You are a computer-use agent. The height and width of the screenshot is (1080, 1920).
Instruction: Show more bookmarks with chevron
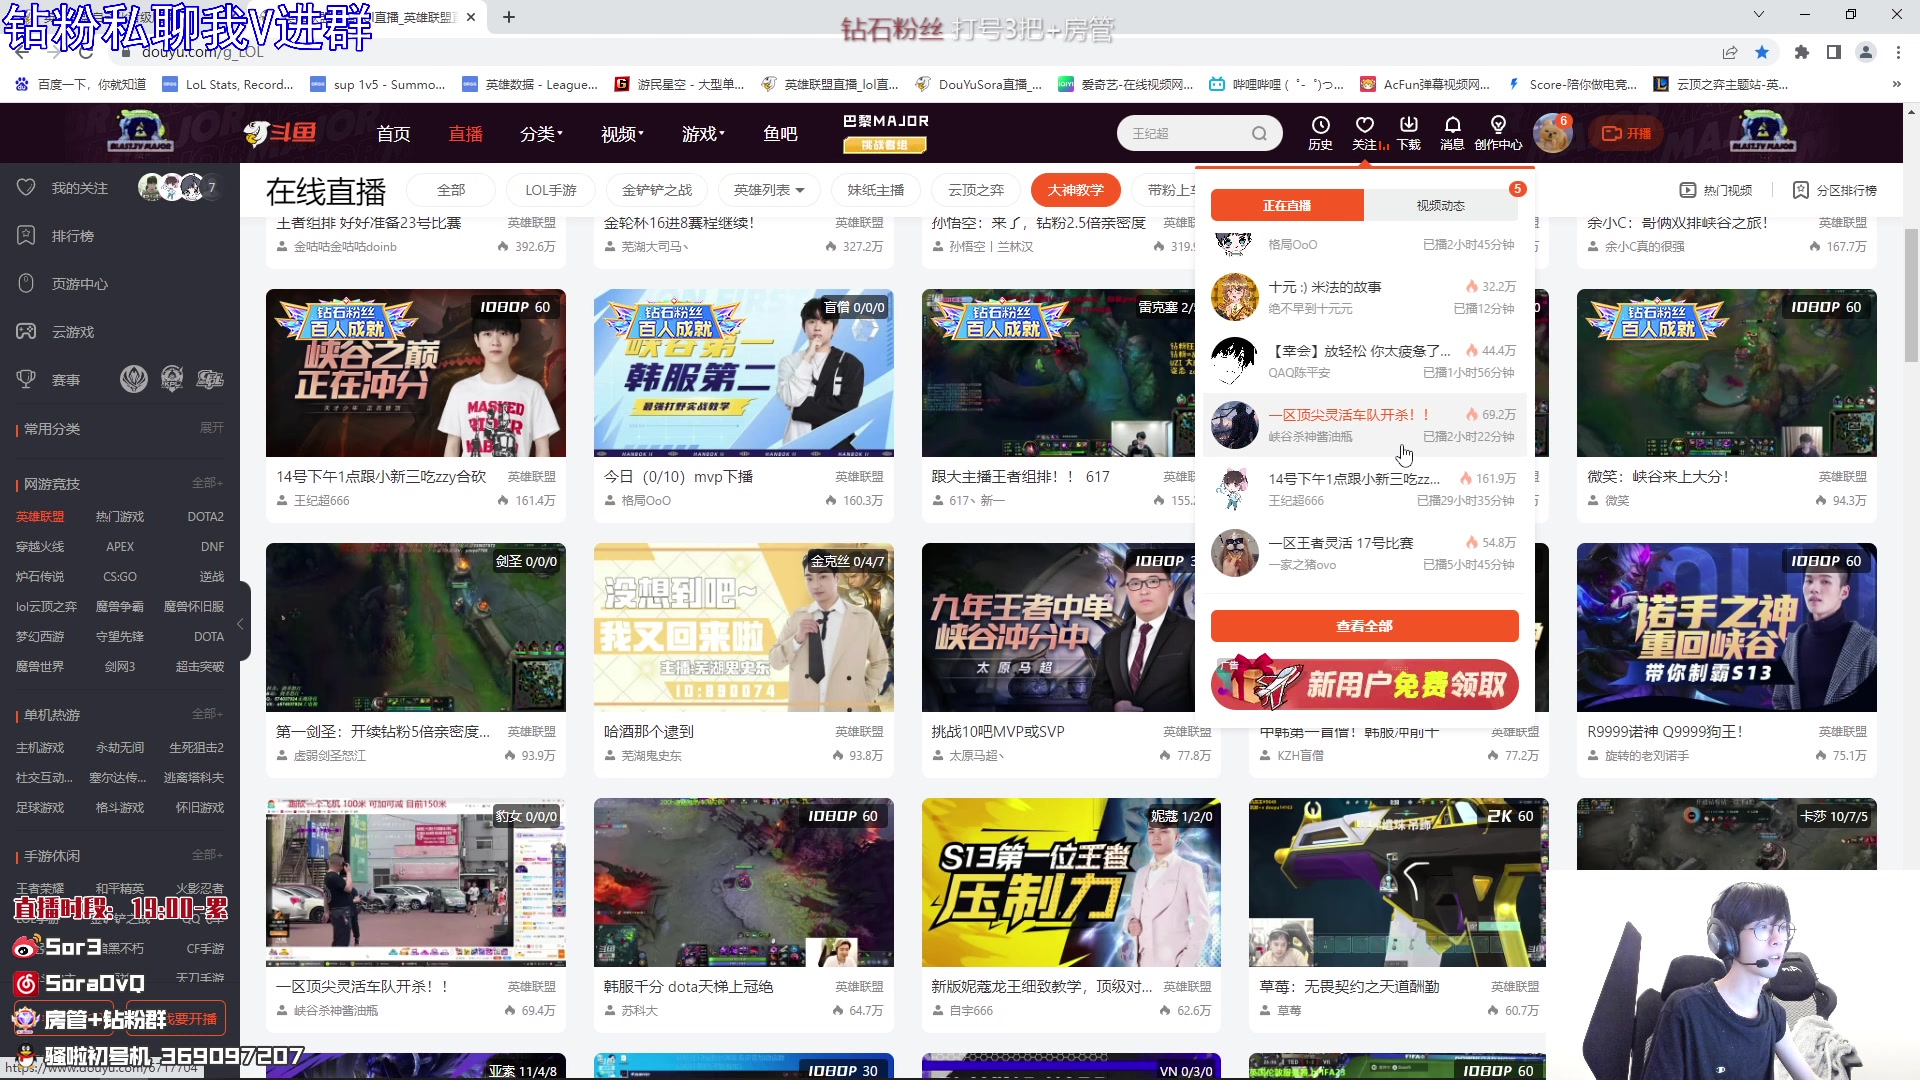tap(1896, 84)
